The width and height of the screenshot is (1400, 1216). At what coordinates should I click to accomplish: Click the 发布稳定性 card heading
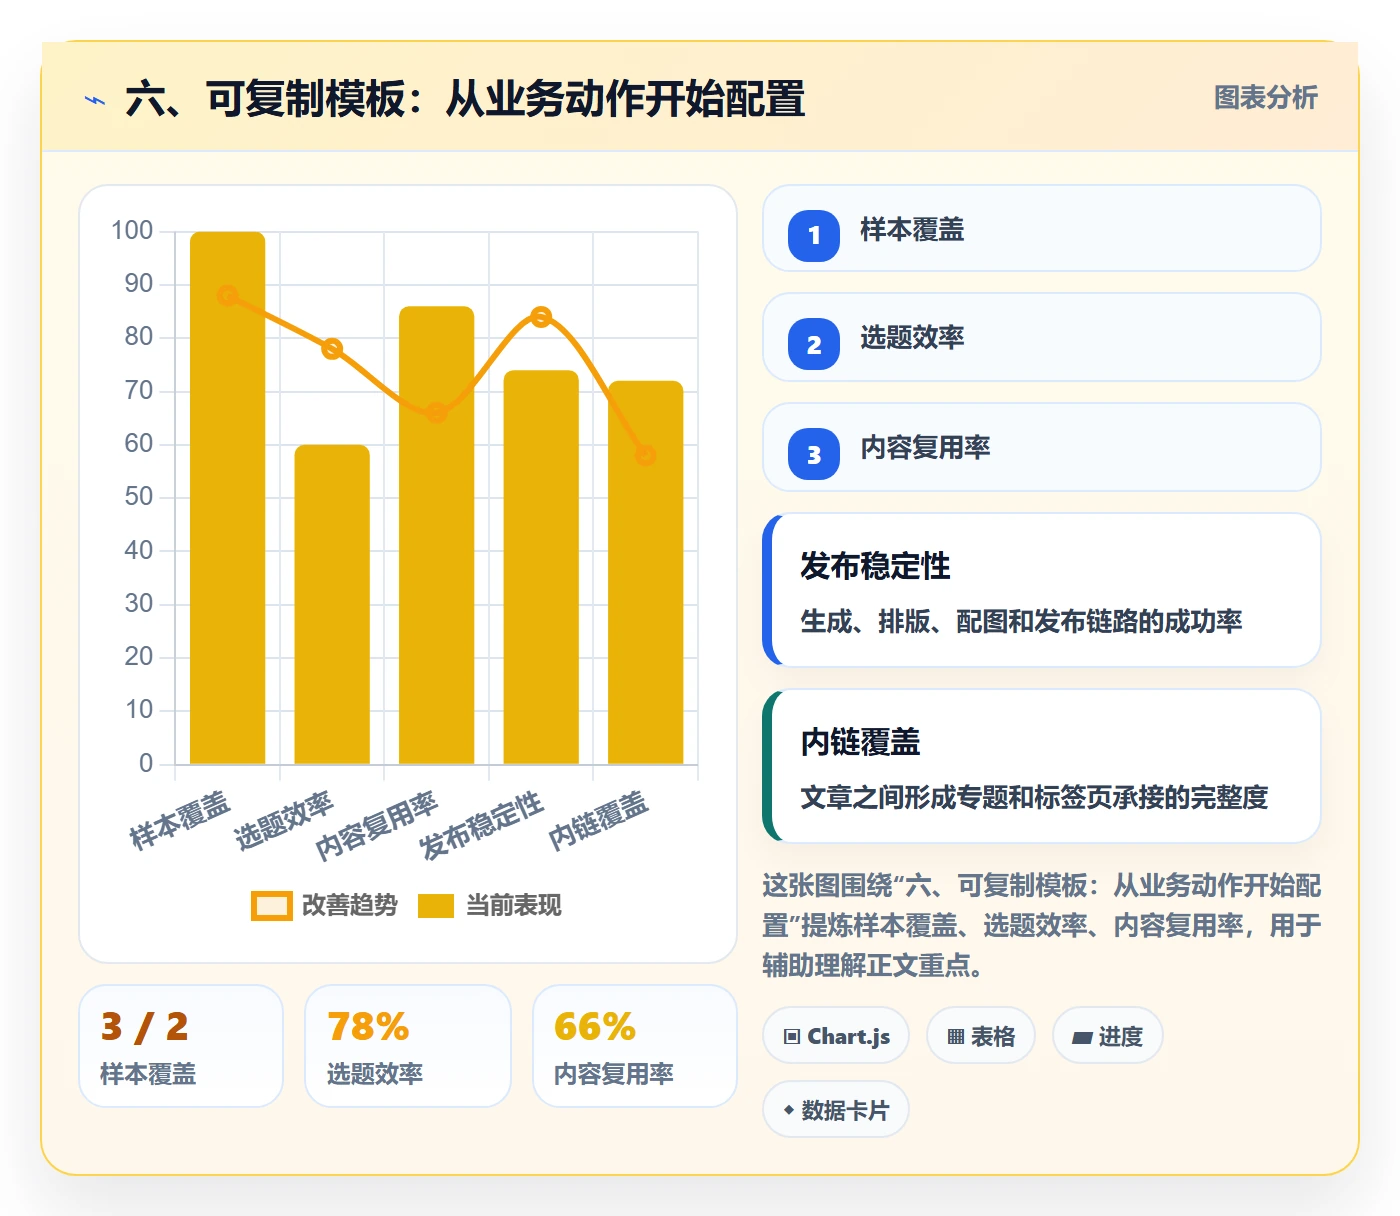click(875, 566)
